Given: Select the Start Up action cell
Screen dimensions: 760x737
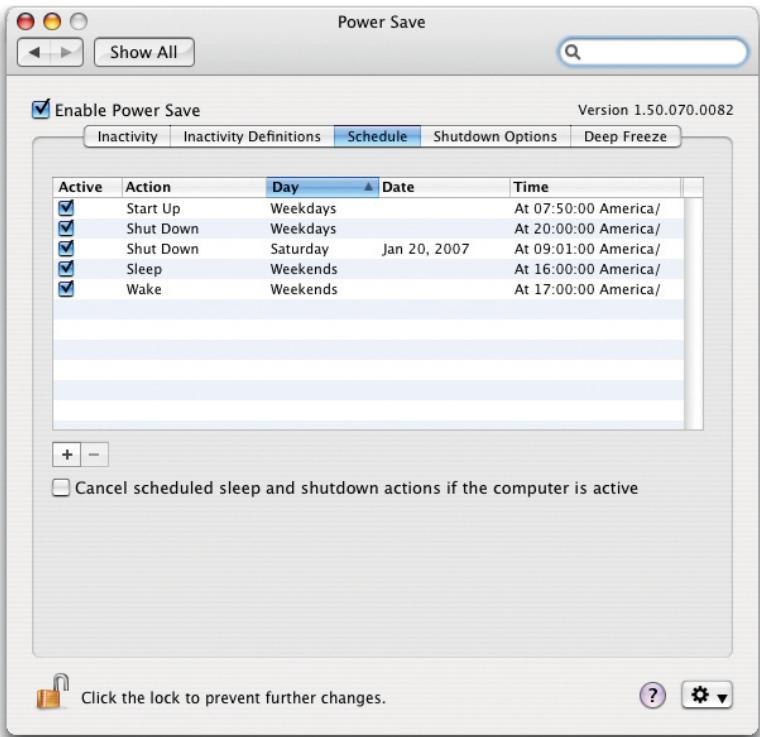Looking at the screenshot, I should point(153,208).
